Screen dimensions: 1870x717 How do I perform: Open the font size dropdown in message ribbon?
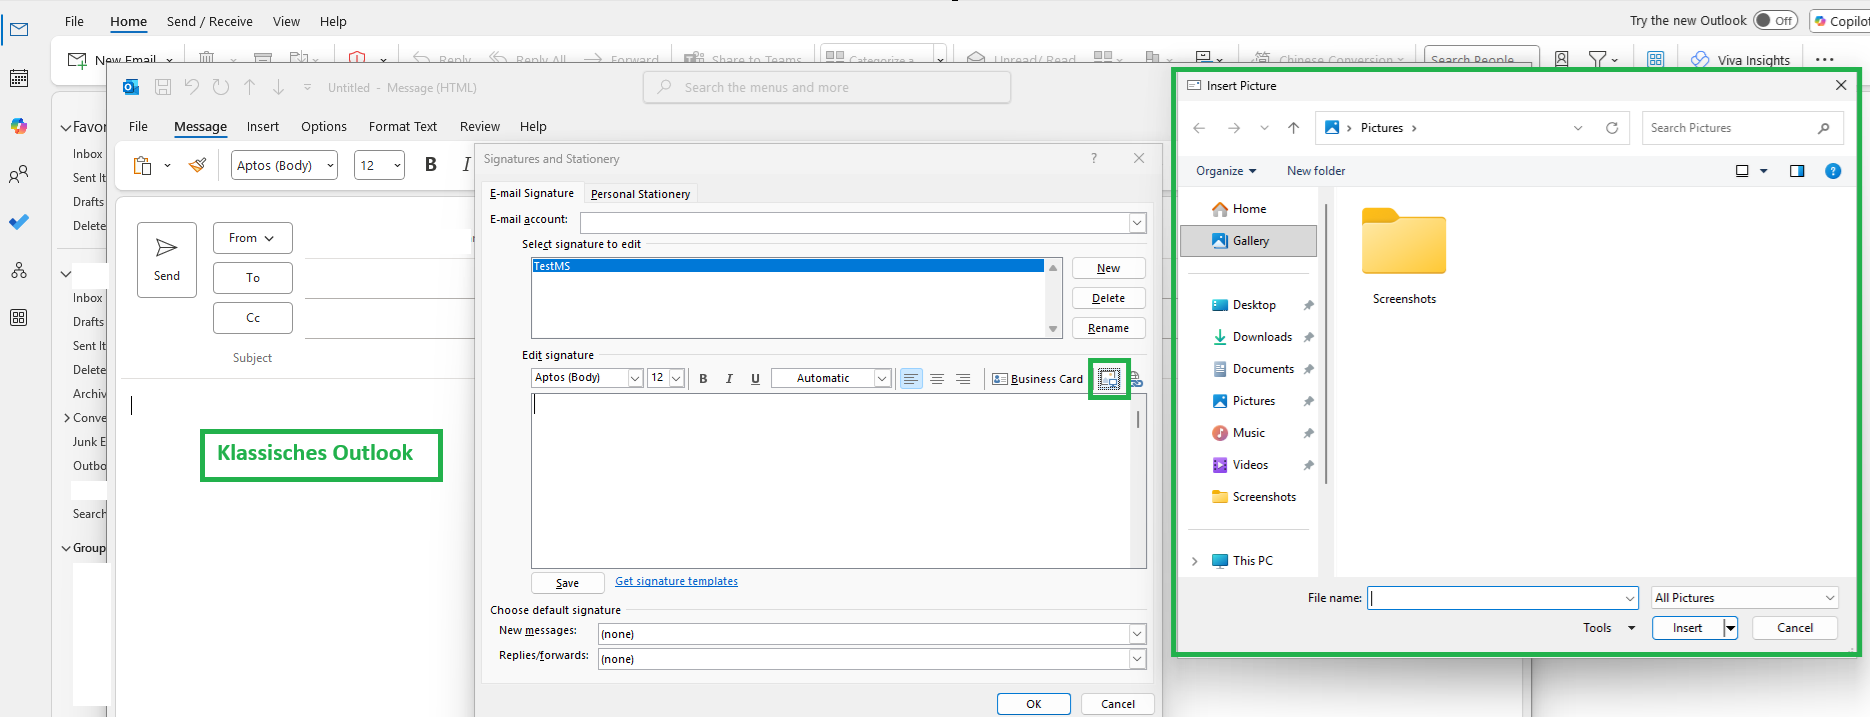pos(397,165)
